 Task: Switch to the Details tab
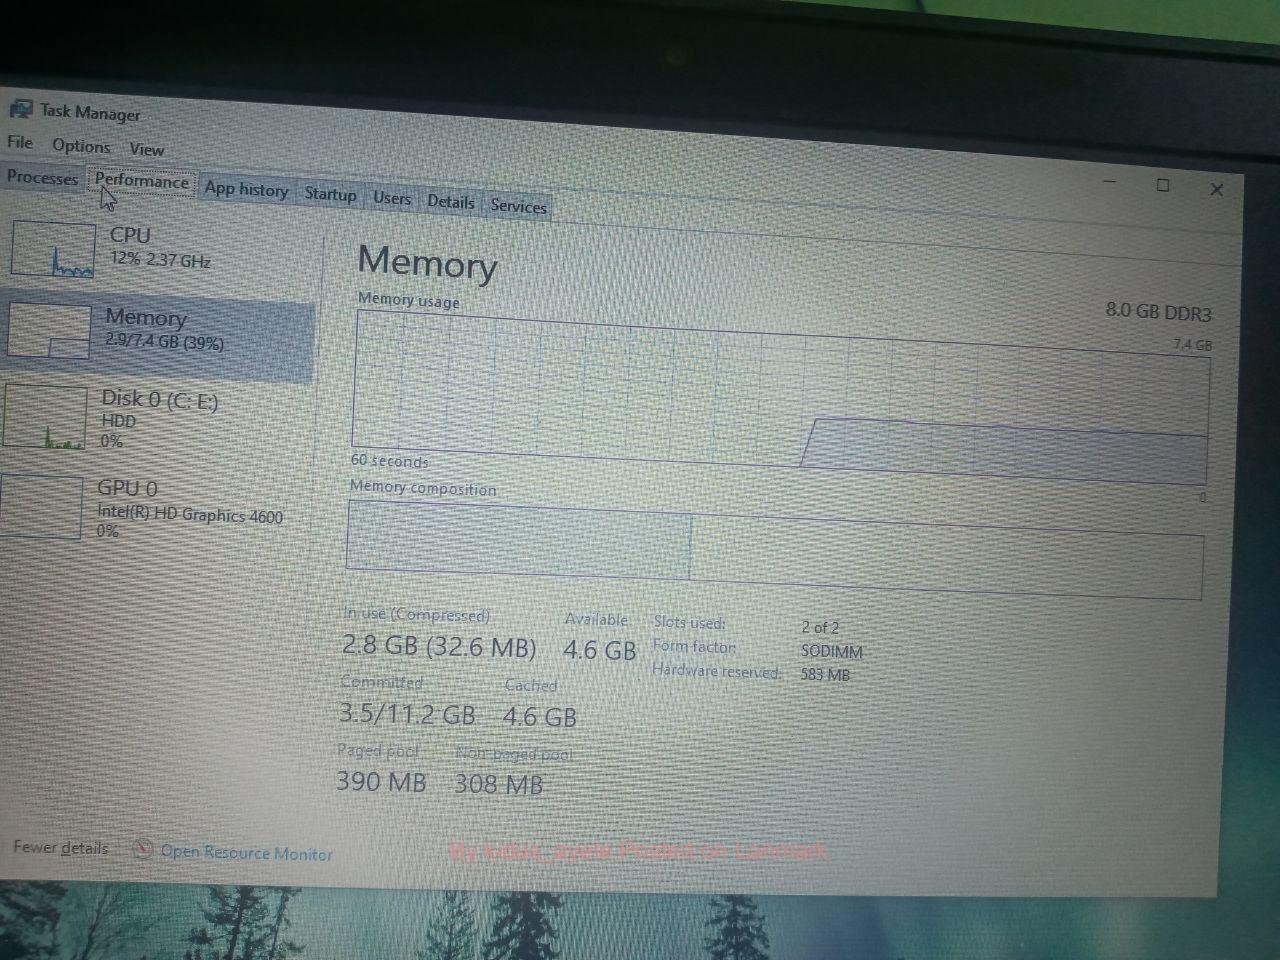451,202
